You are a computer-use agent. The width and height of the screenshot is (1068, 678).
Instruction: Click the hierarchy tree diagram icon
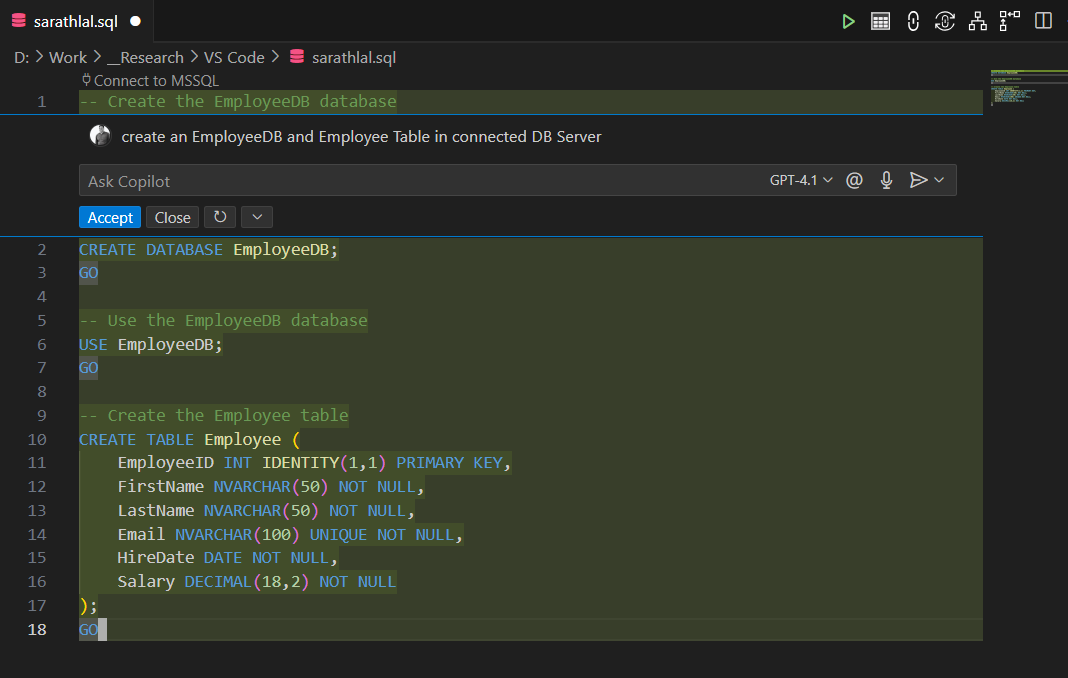point(977,21)
